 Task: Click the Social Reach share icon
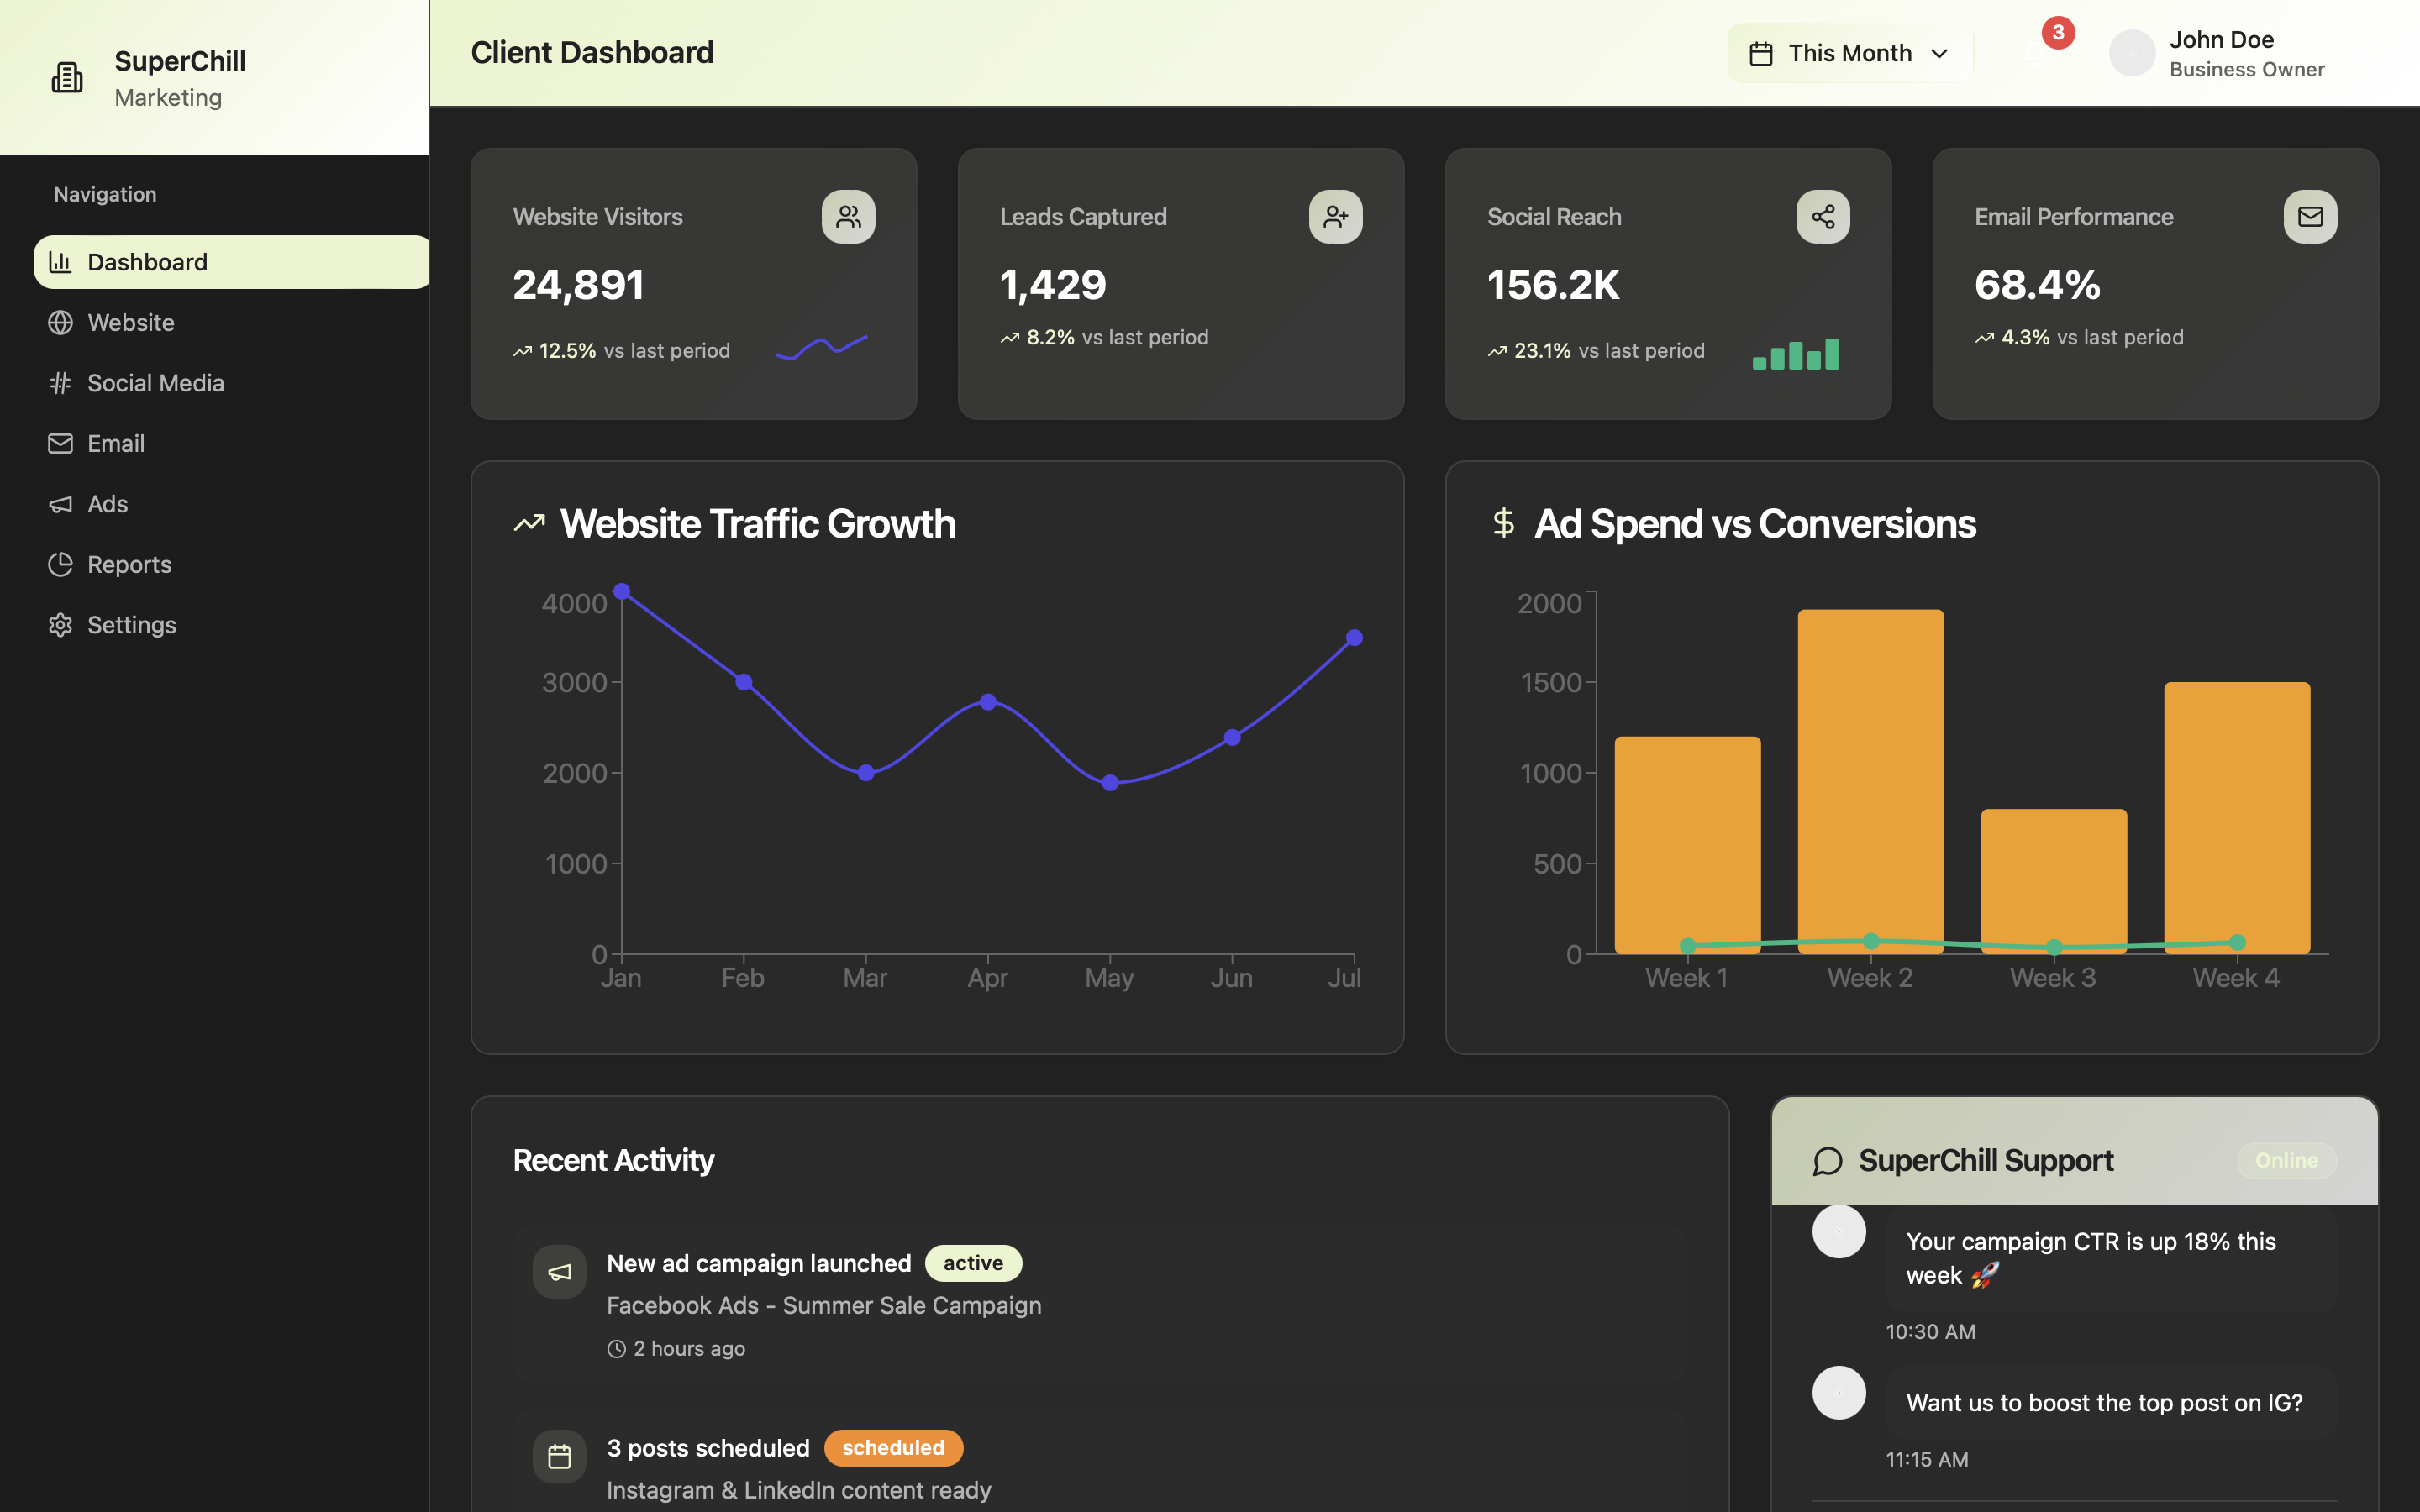[x=1822, y=217]
